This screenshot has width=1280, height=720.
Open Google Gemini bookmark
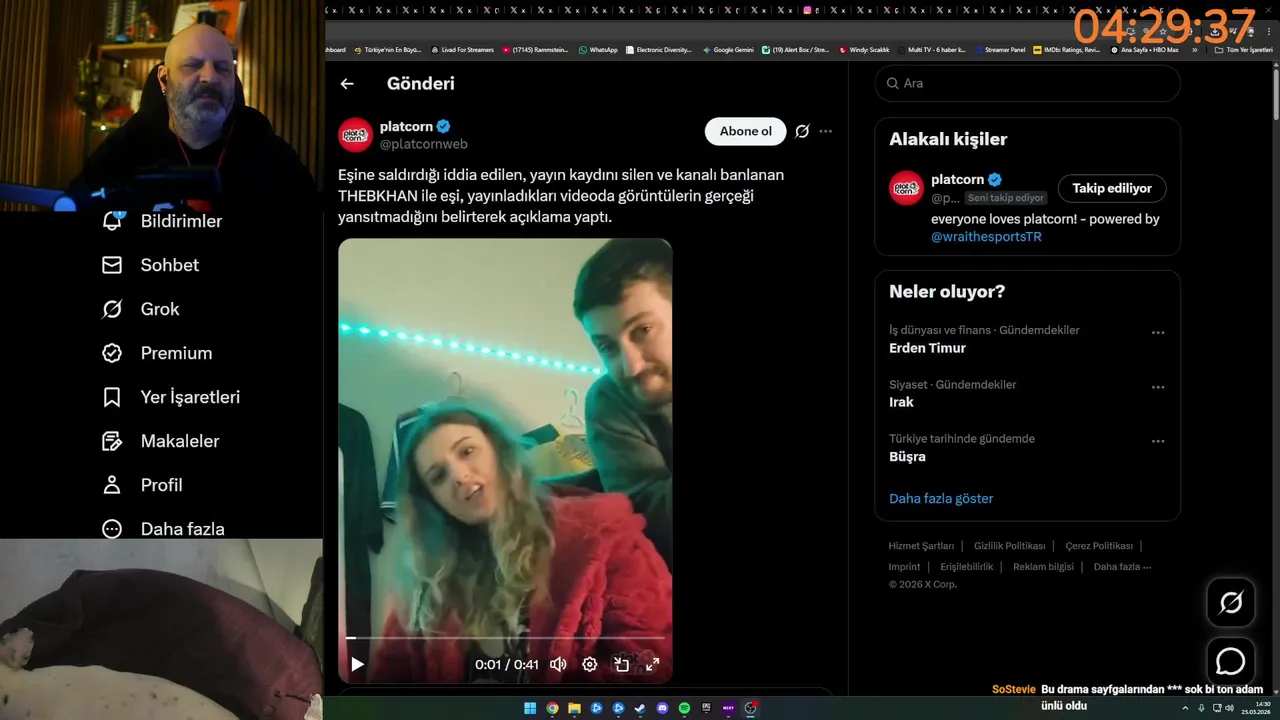tap(729, 50)
